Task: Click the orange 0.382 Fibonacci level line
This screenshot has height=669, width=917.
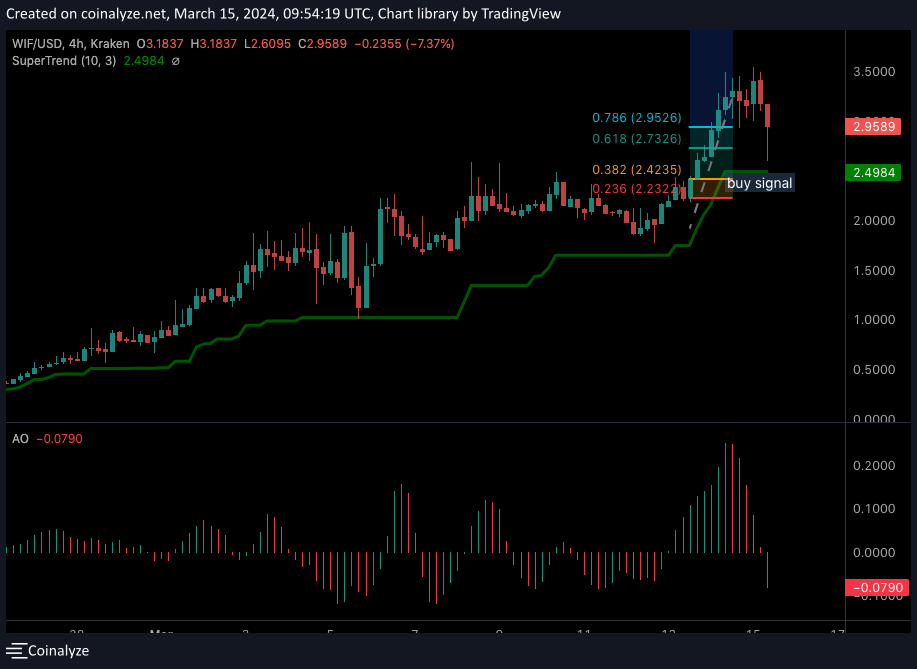Action: tap(711, 179)
